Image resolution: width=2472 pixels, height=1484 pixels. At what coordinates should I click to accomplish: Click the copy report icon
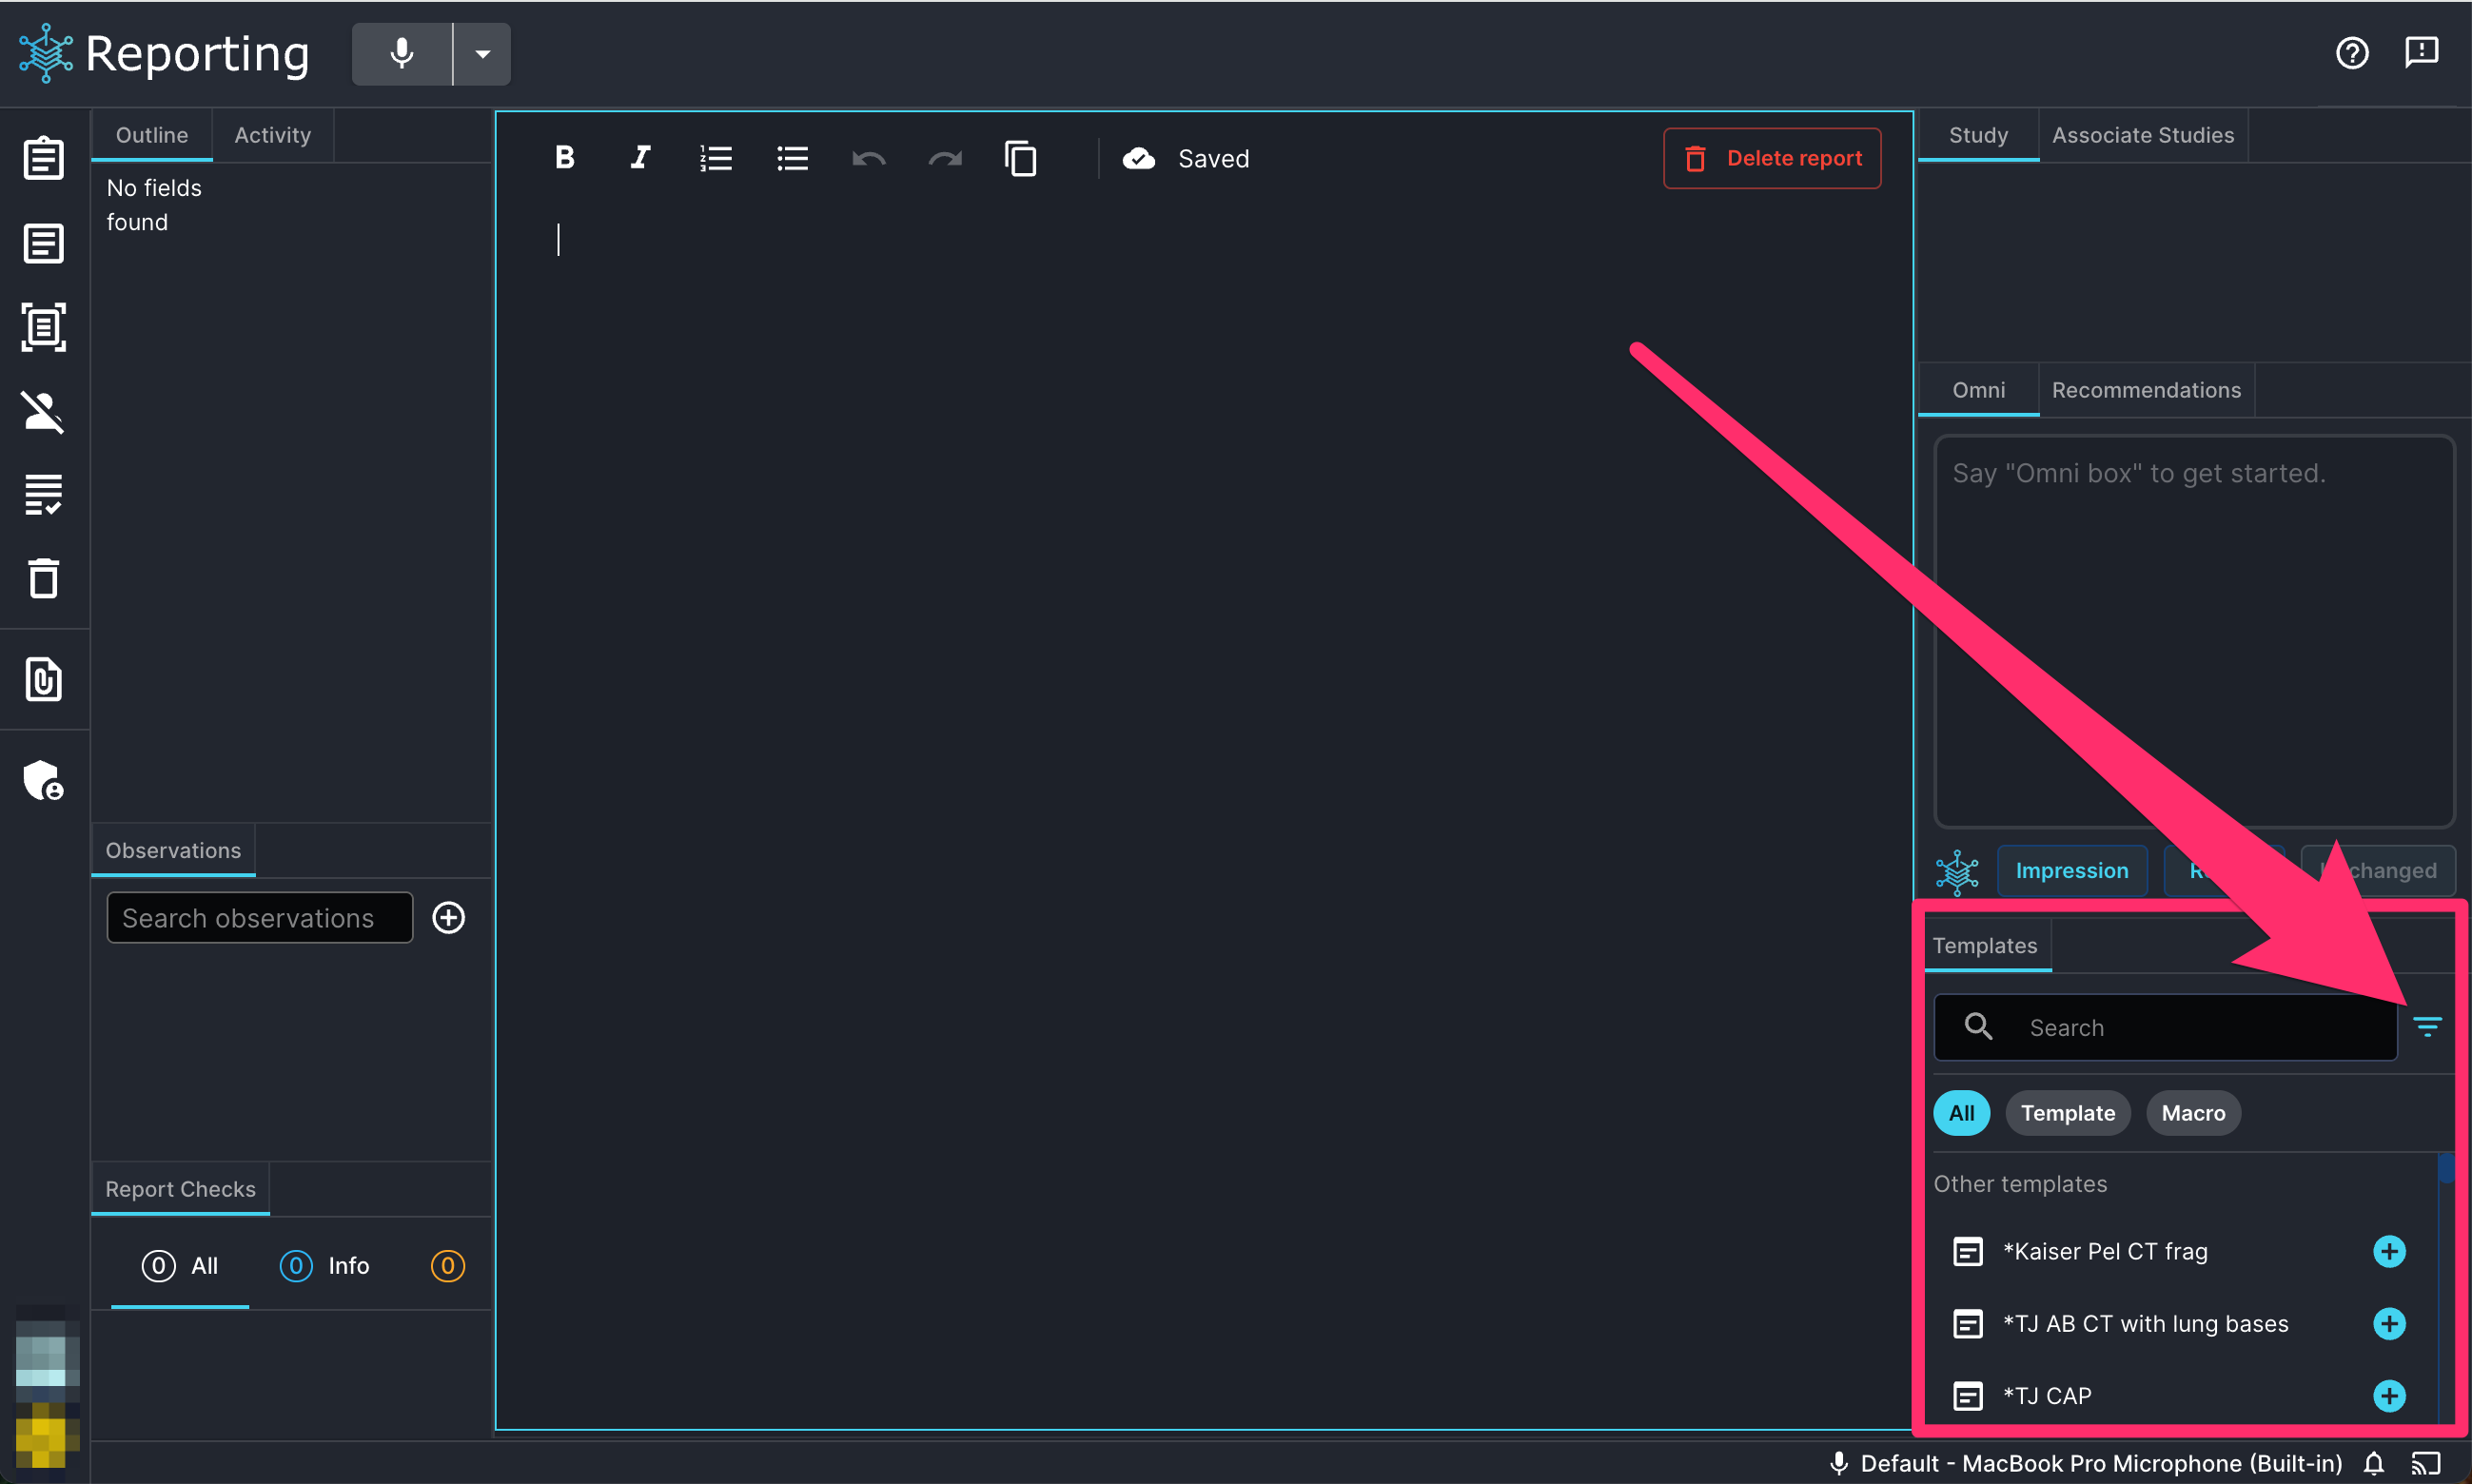(1020, 158)
